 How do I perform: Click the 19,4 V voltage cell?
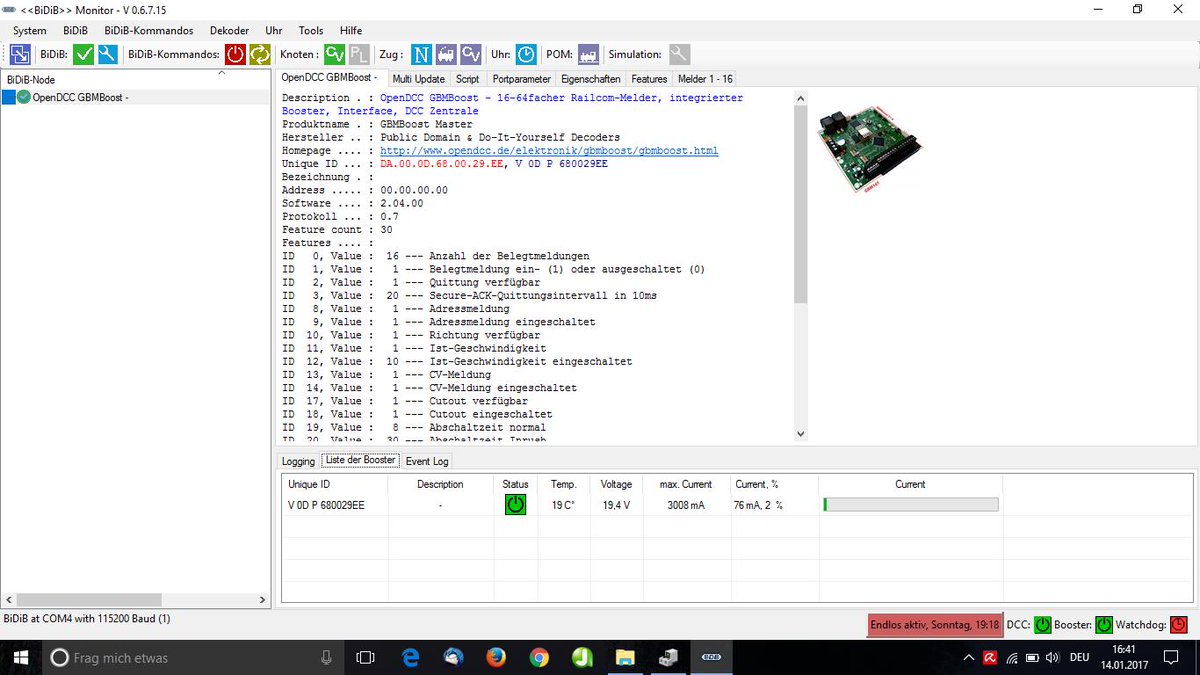tap(616, 505)
